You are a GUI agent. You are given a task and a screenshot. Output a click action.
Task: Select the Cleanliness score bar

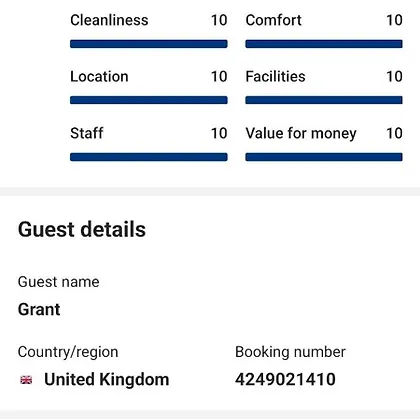point(149,44)
